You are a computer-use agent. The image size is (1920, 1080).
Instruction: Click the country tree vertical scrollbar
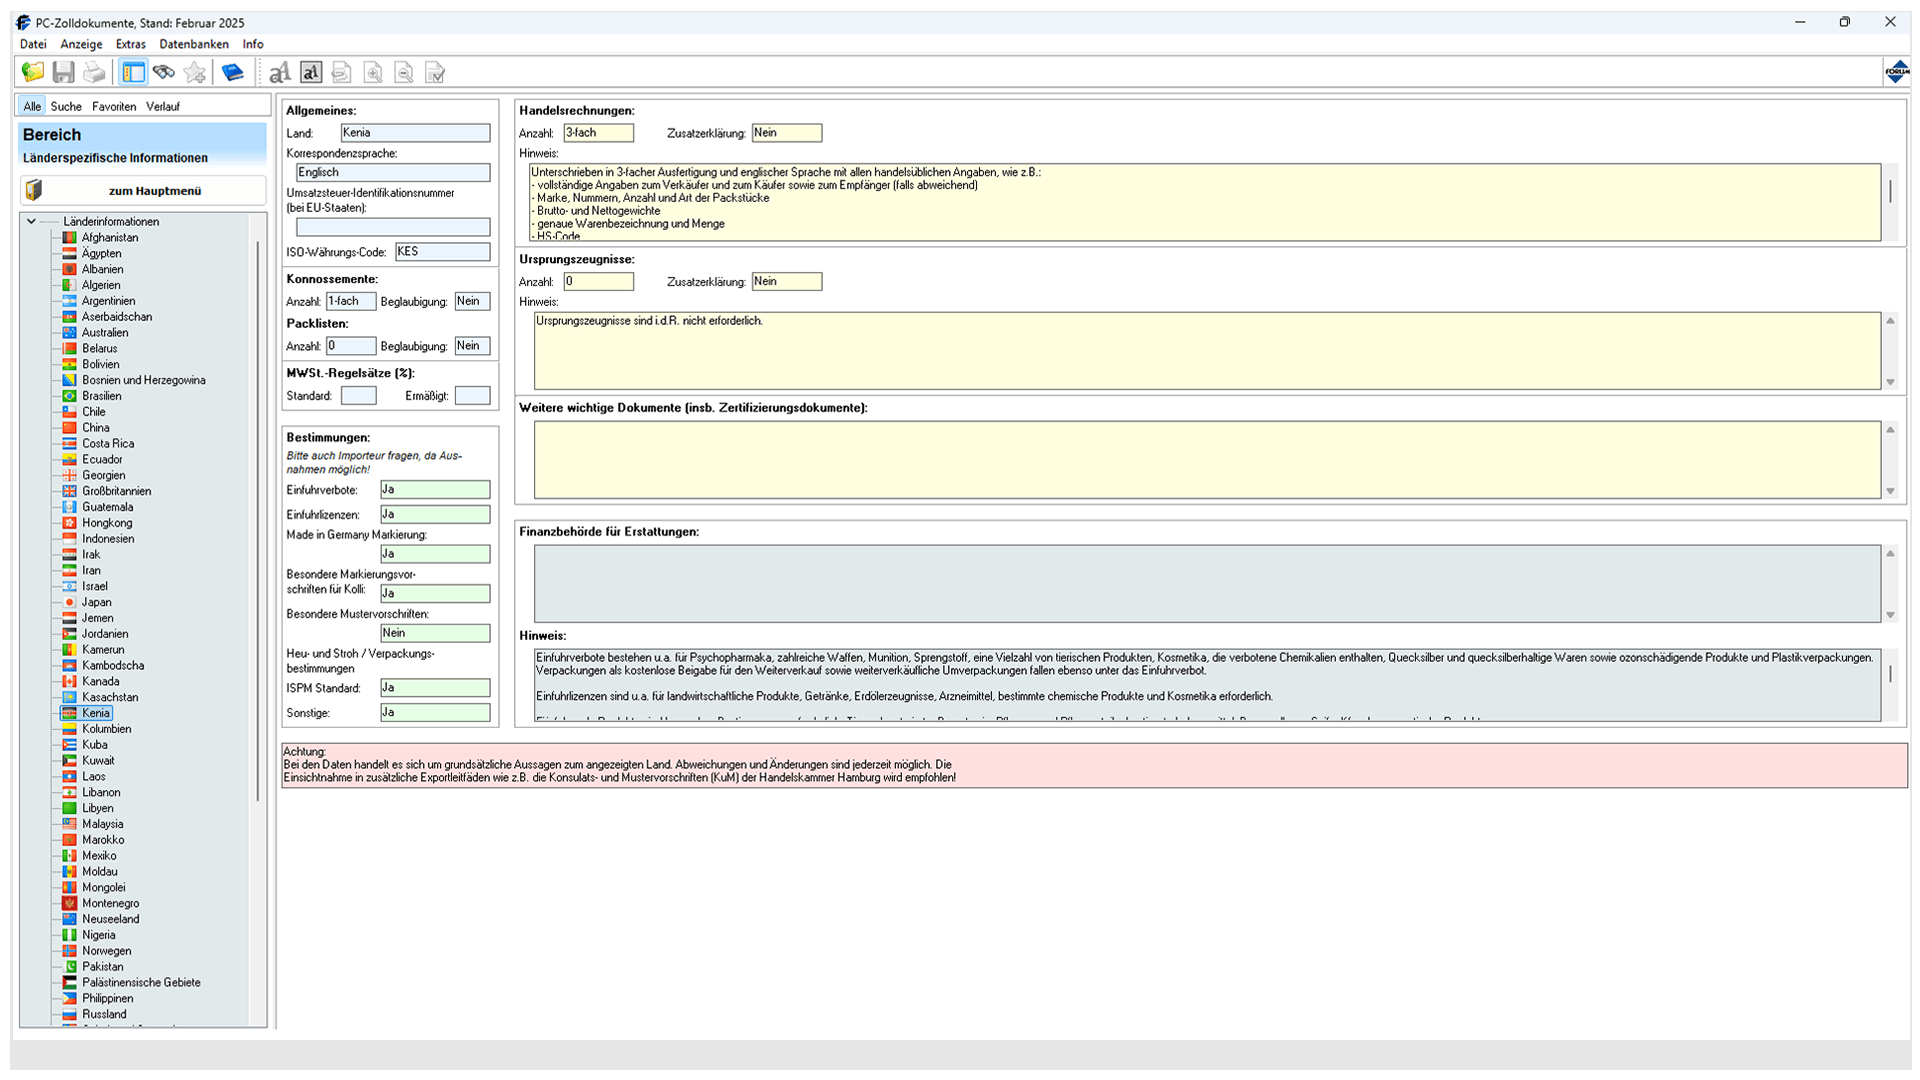click(258, 520)
